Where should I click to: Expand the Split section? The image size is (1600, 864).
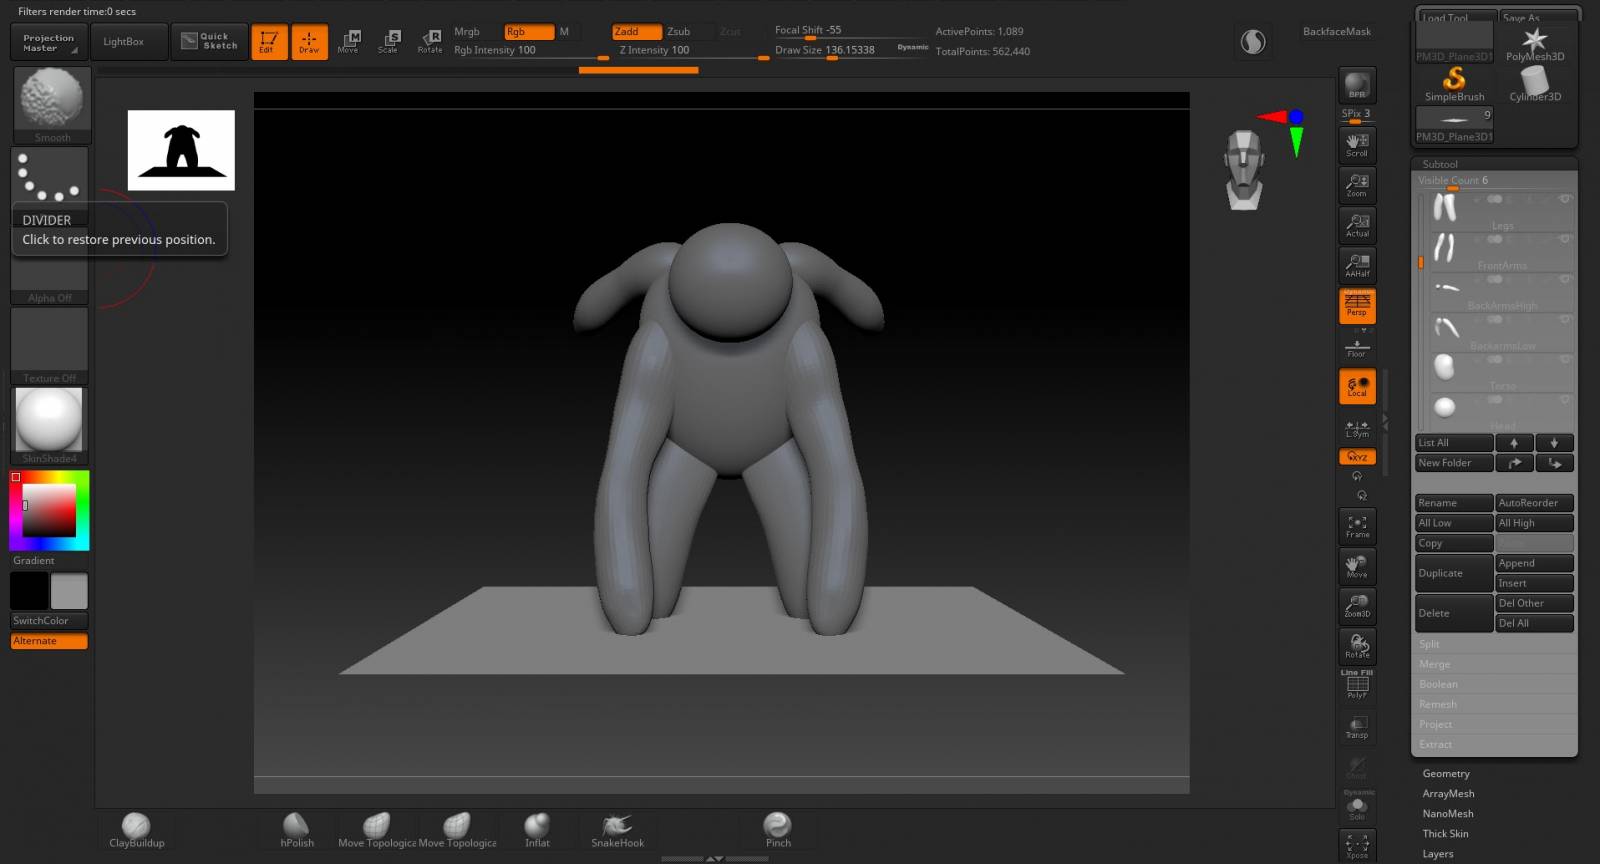(1430, 644)
